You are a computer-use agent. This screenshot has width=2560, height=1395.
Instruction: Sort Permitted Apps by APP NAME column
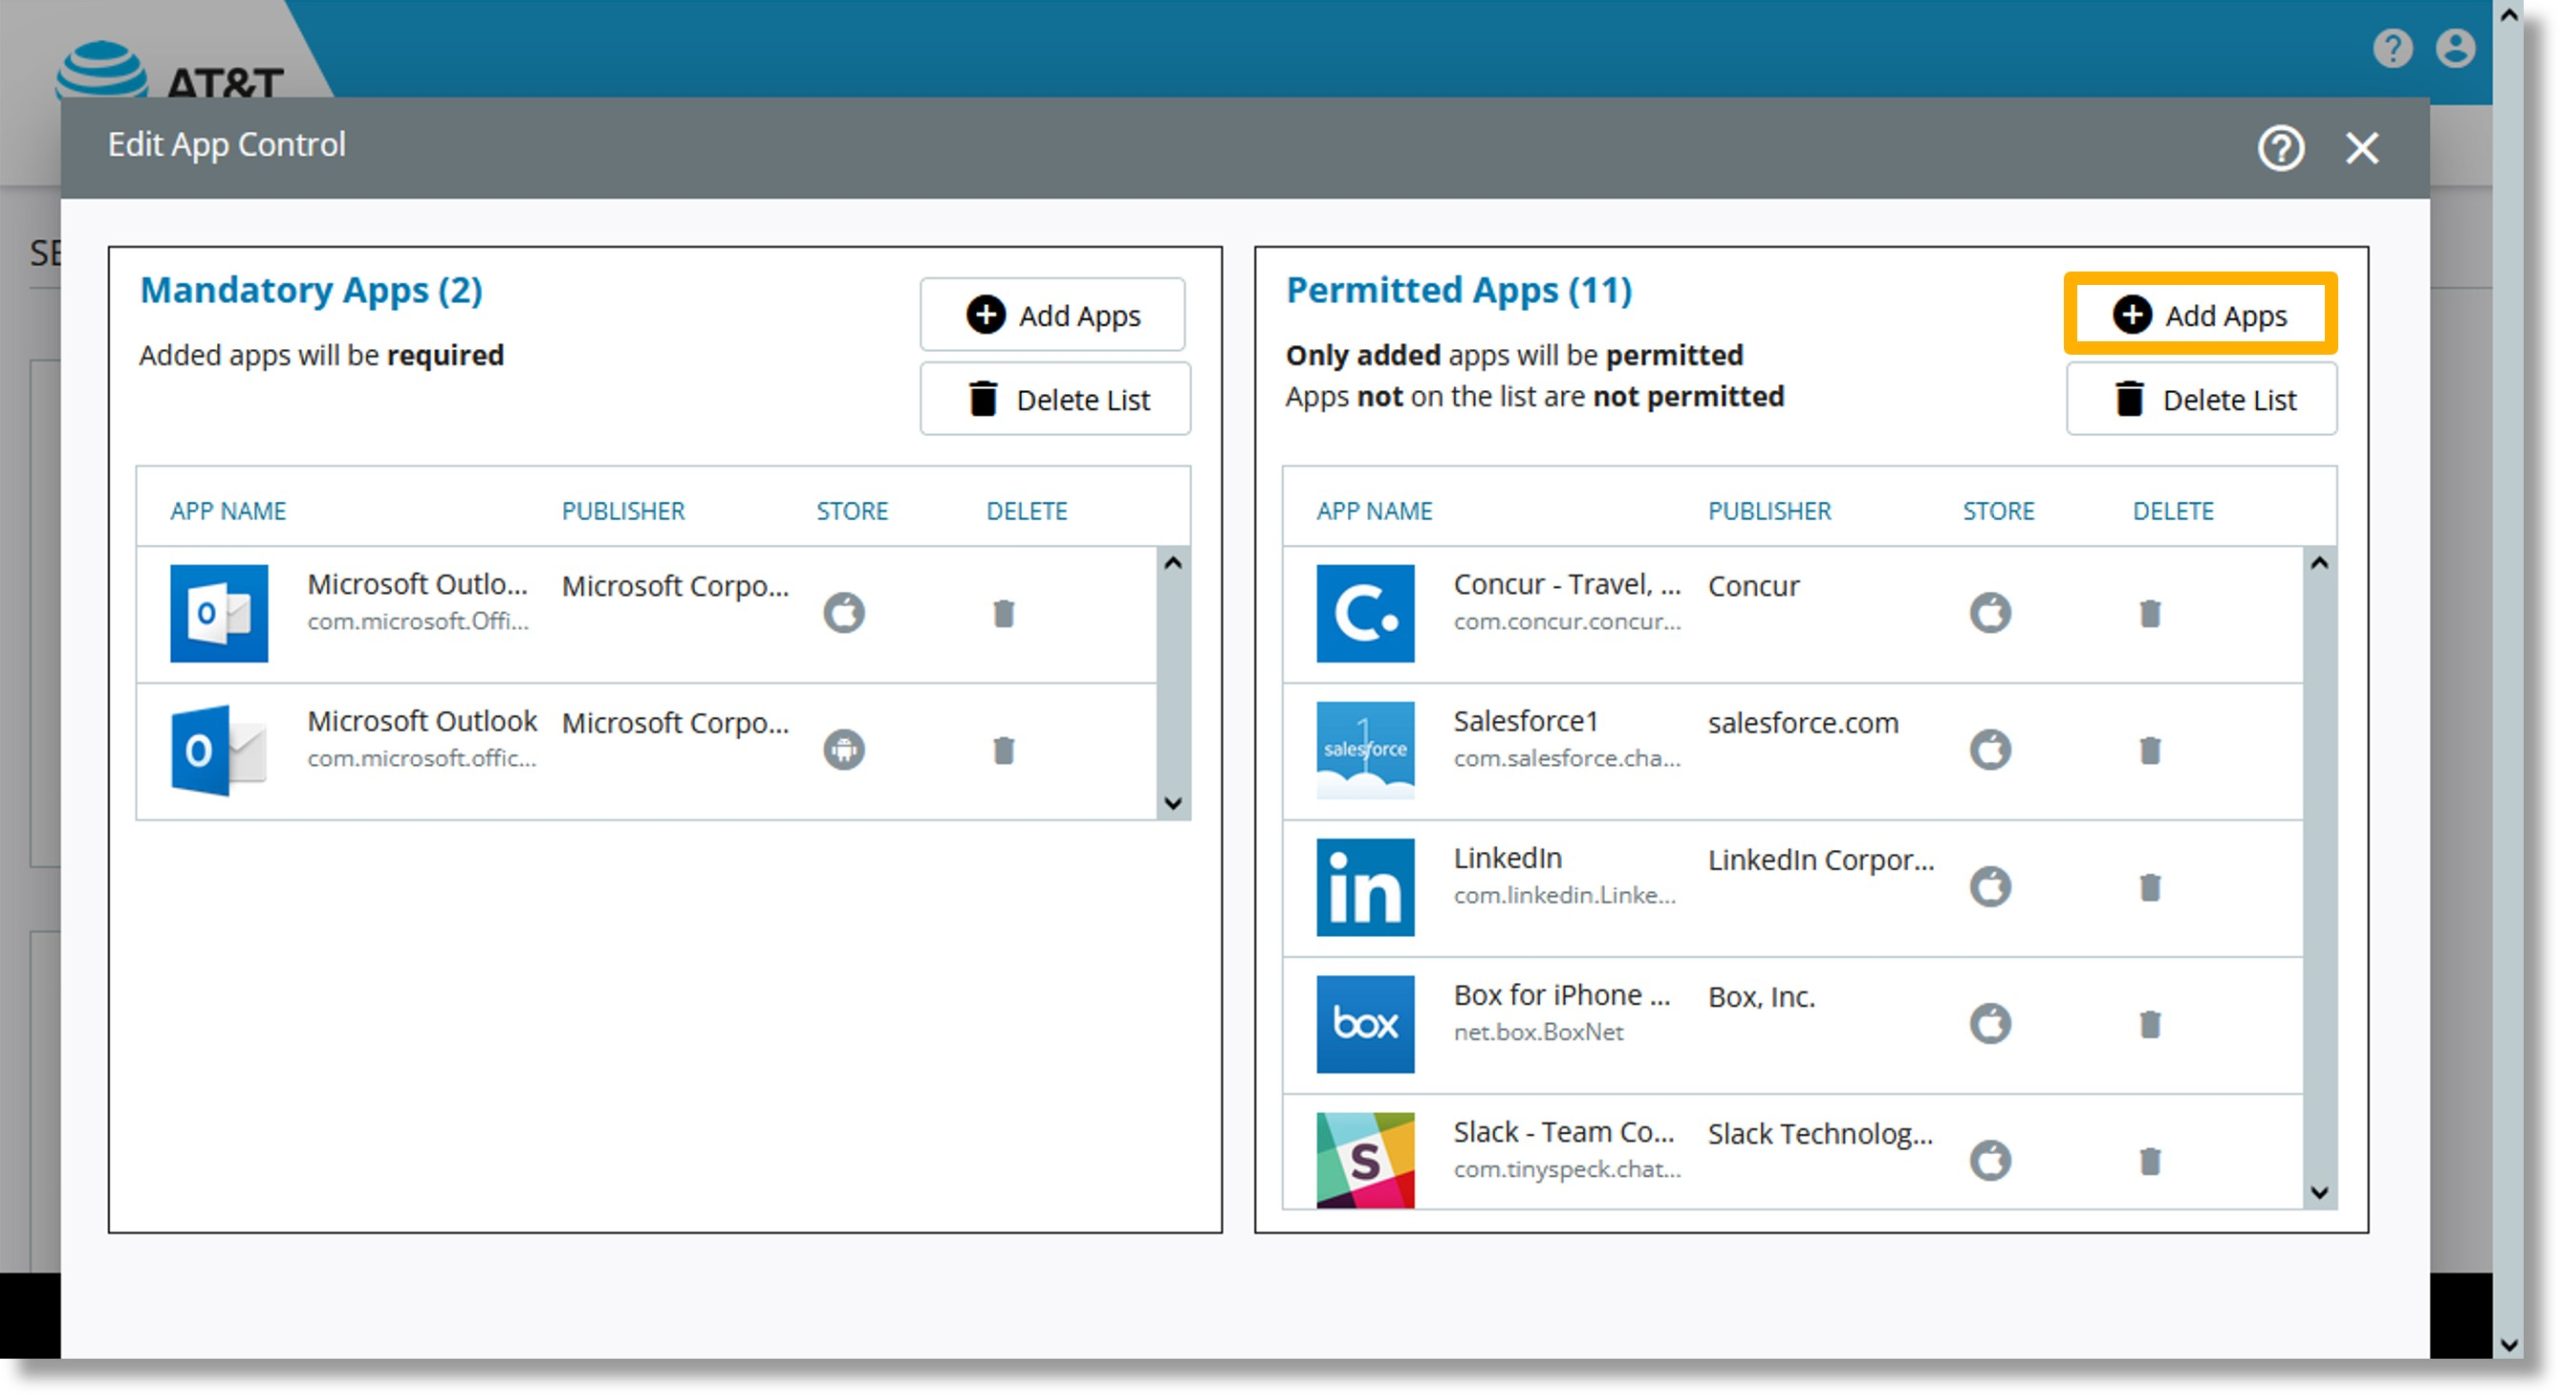coord(1374,511)
